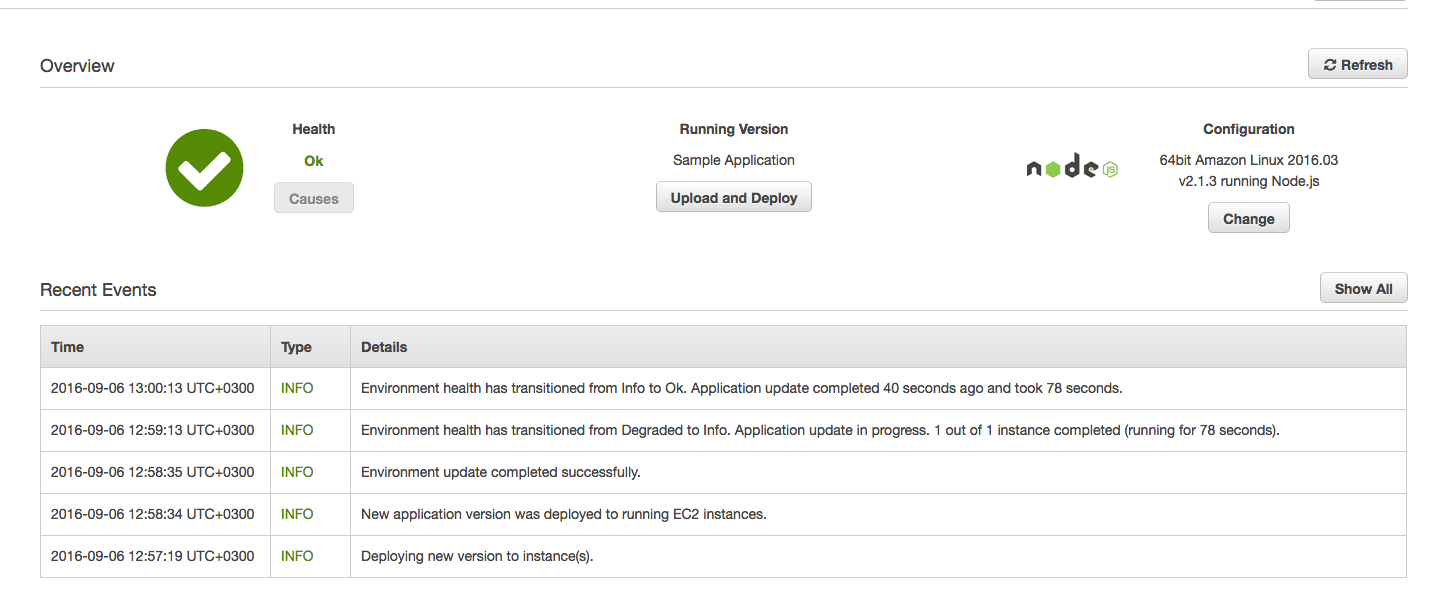Click the Causes button under Health

(314, 198)
